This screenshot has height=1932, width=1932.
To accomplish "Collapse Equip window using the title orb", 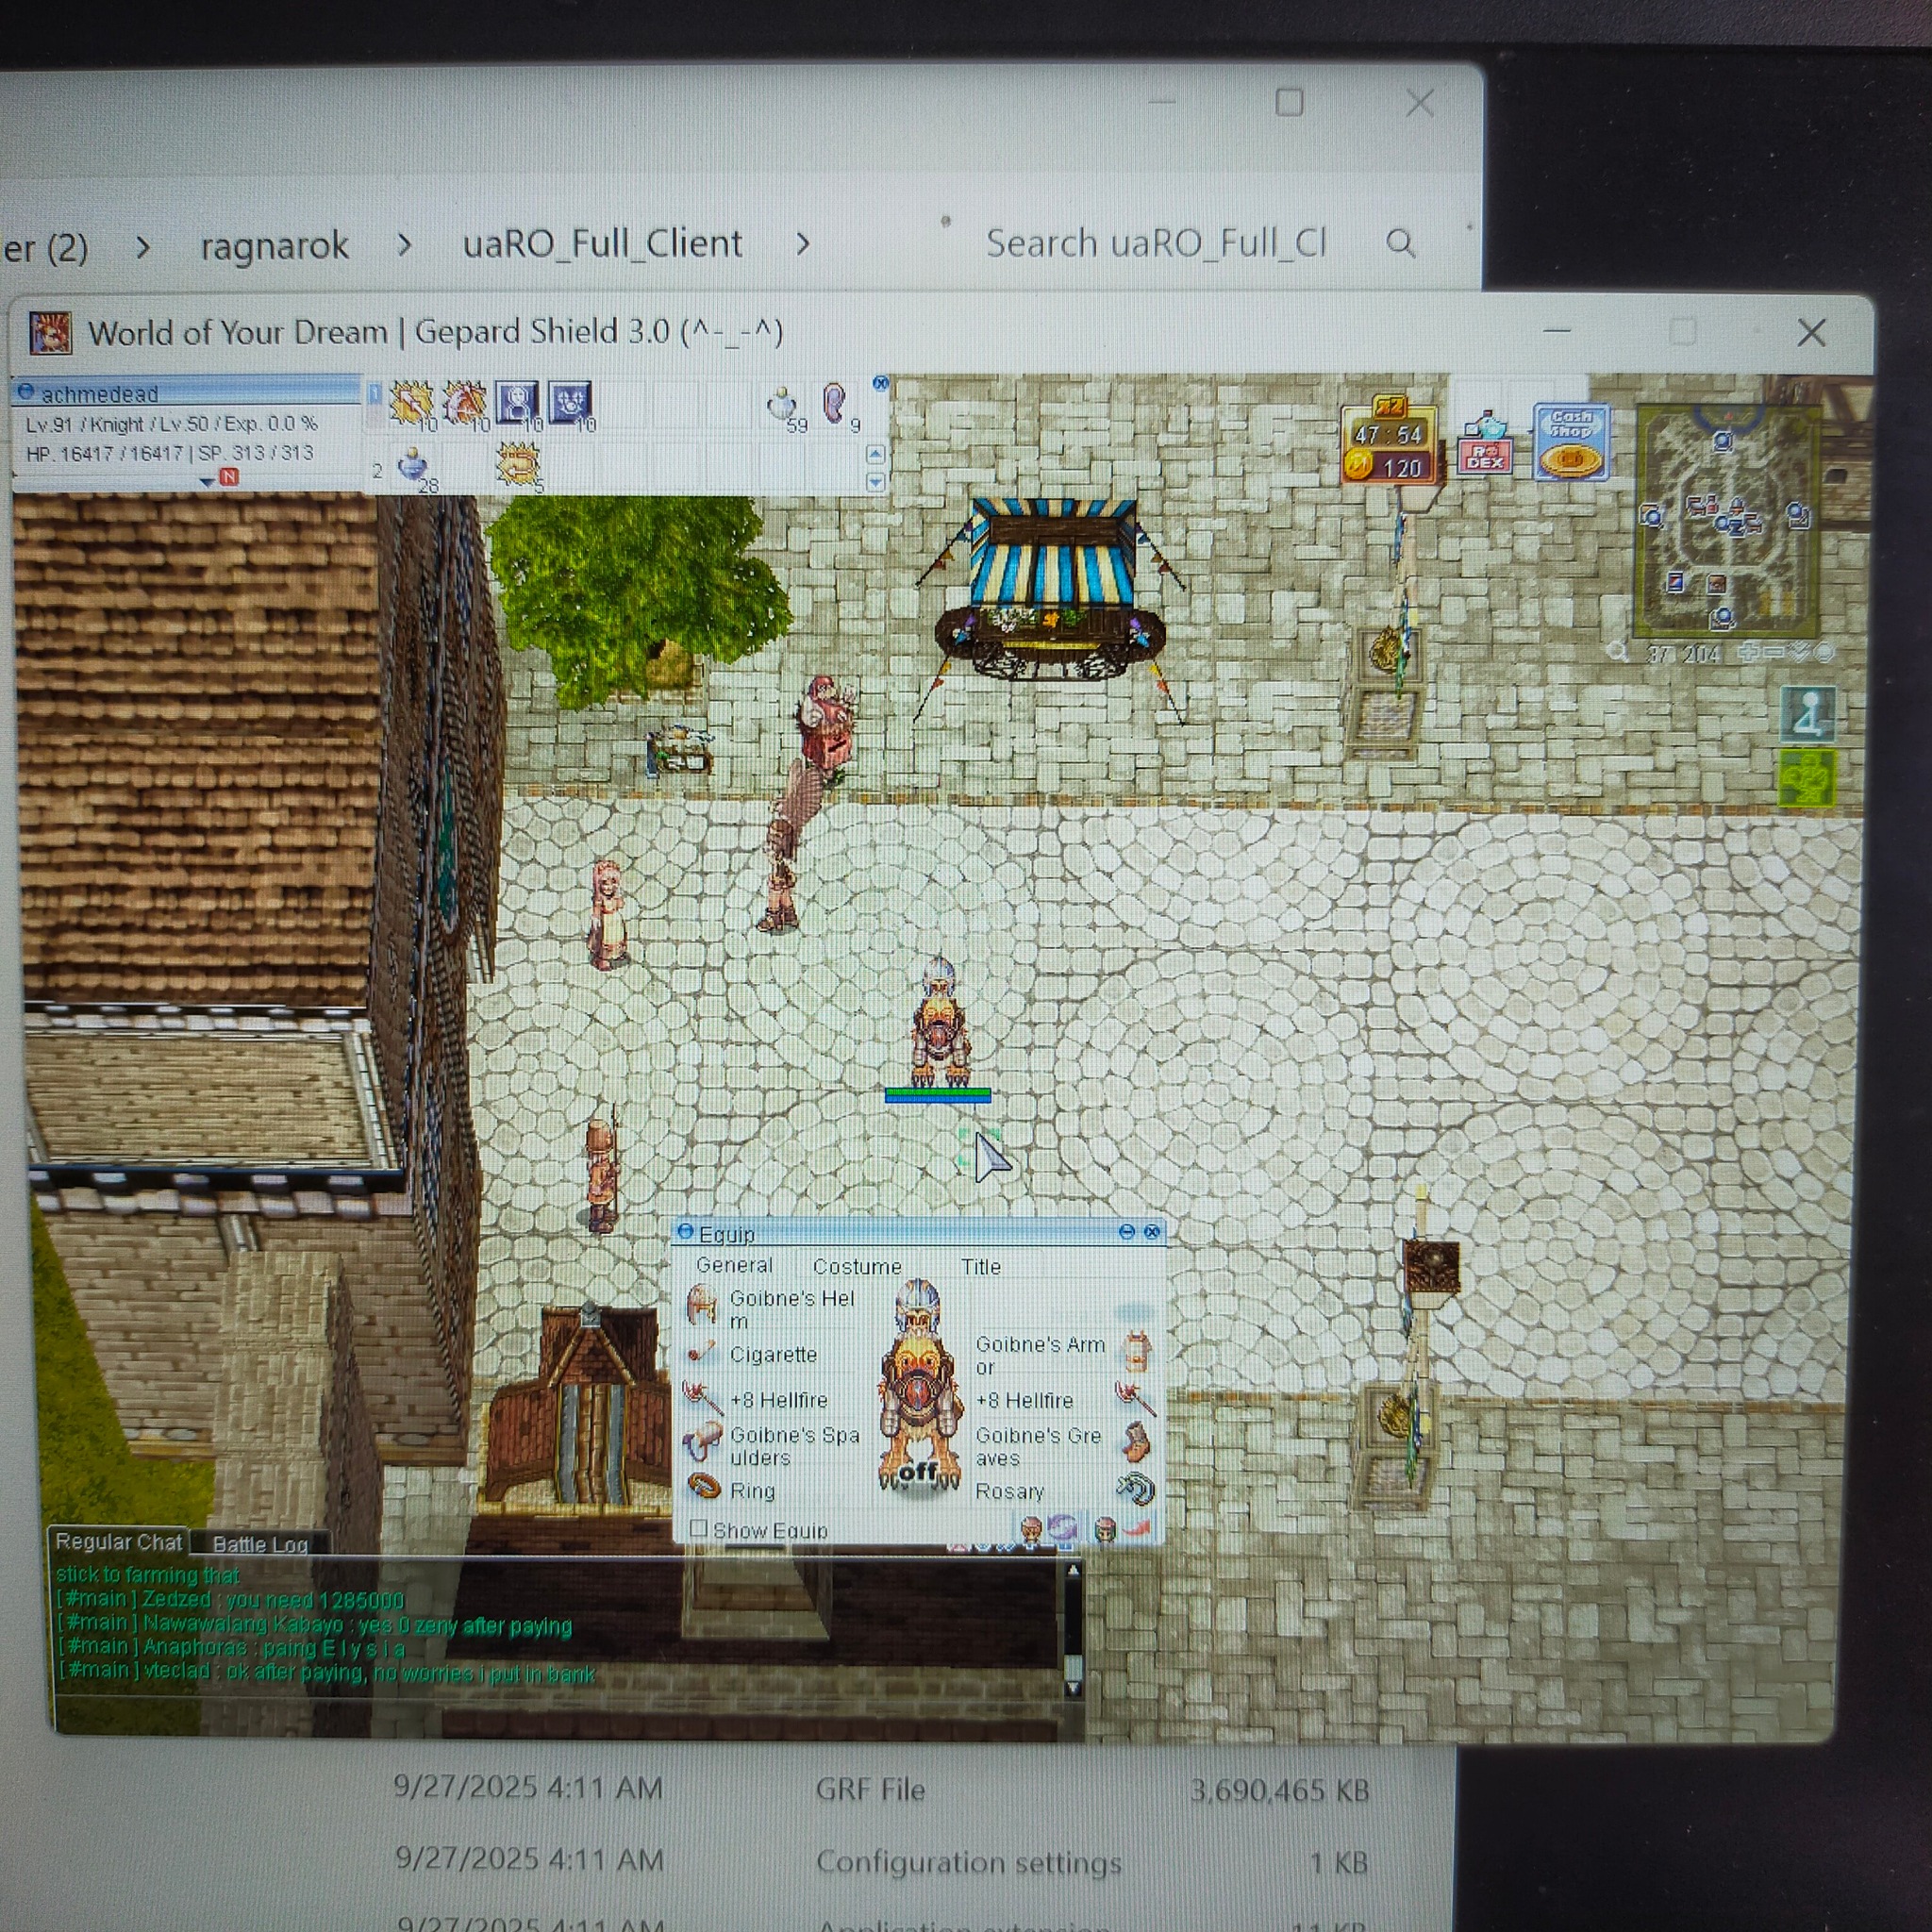I will [685, 1231].
